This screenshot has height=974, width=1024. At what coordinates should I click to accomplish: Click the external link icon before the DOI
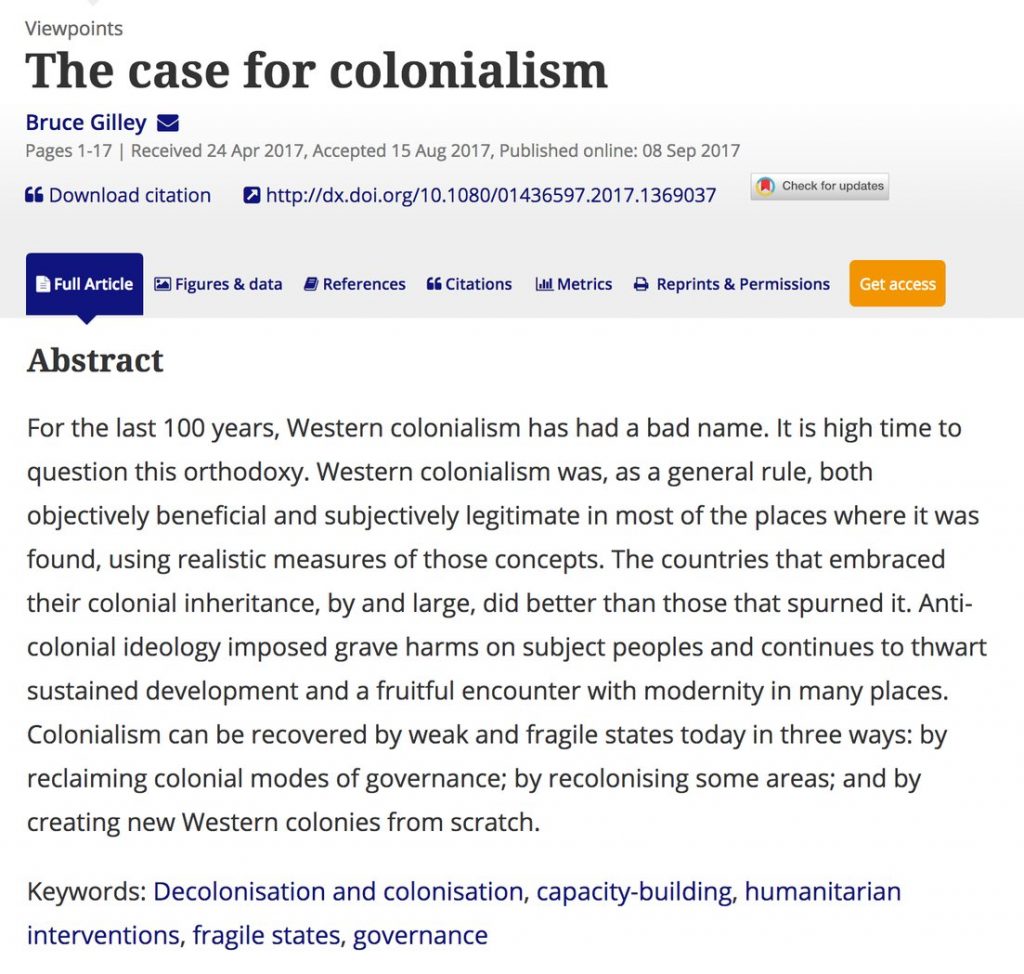[252, 195]
